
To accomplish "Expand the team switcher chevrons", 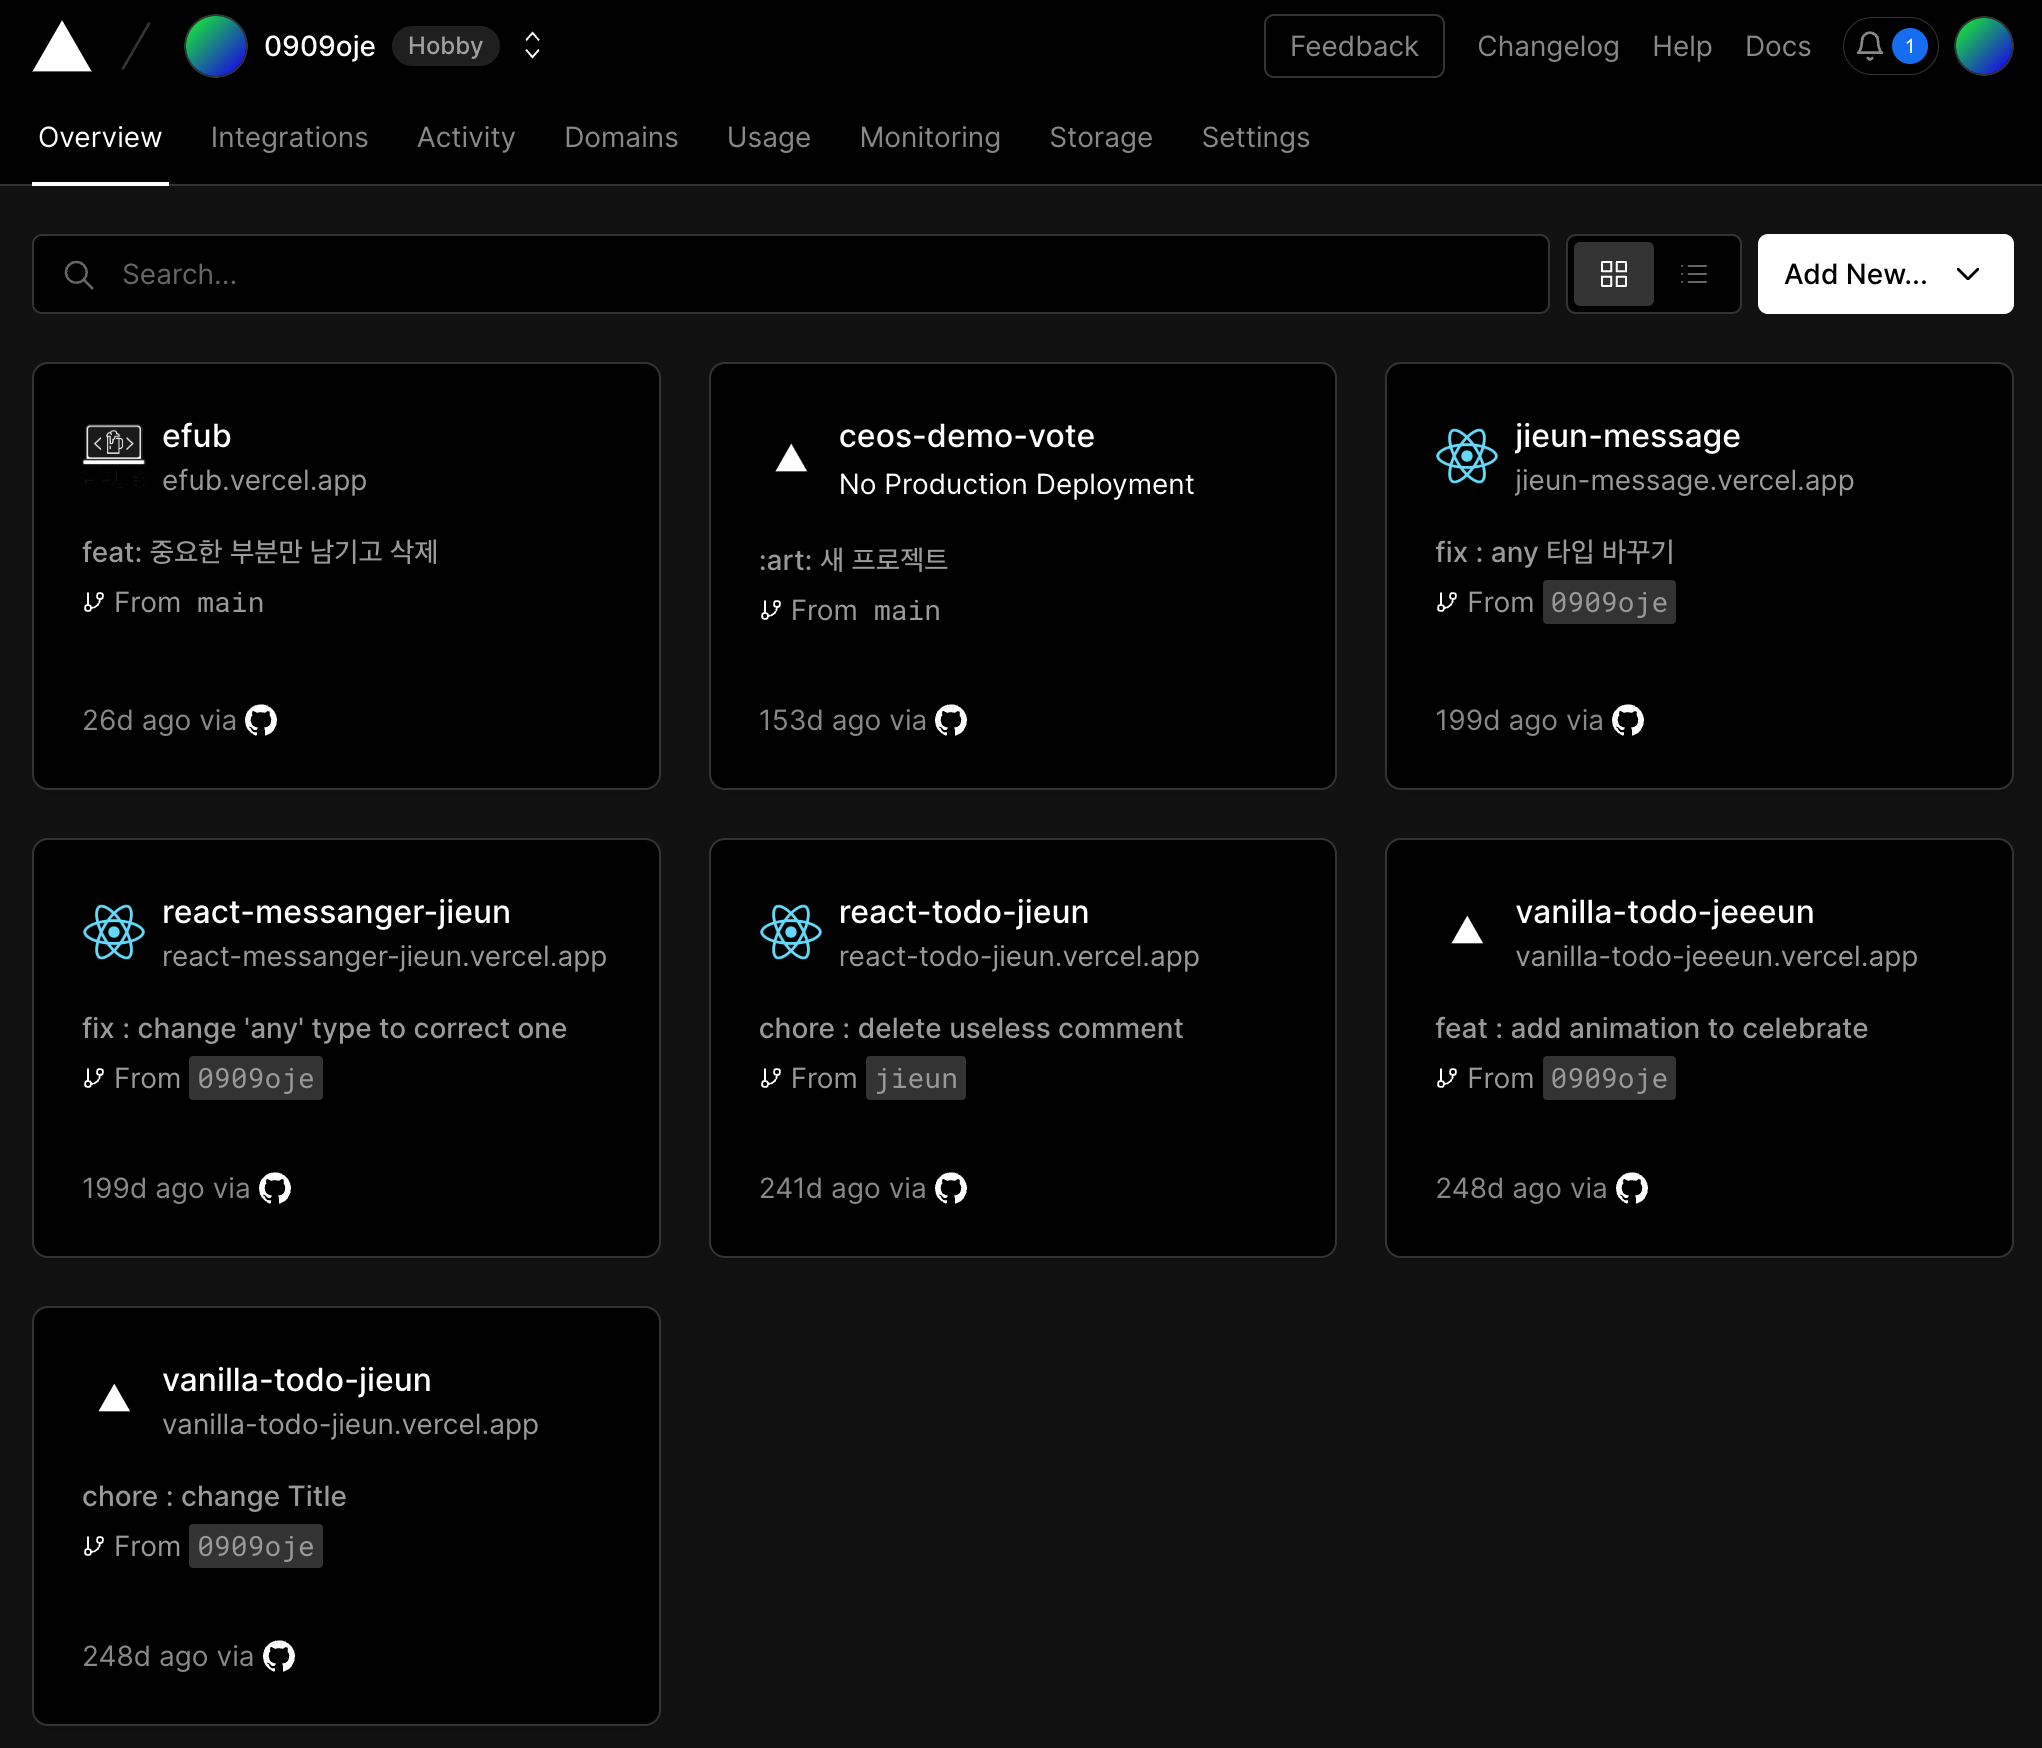I will coord(532,46).
